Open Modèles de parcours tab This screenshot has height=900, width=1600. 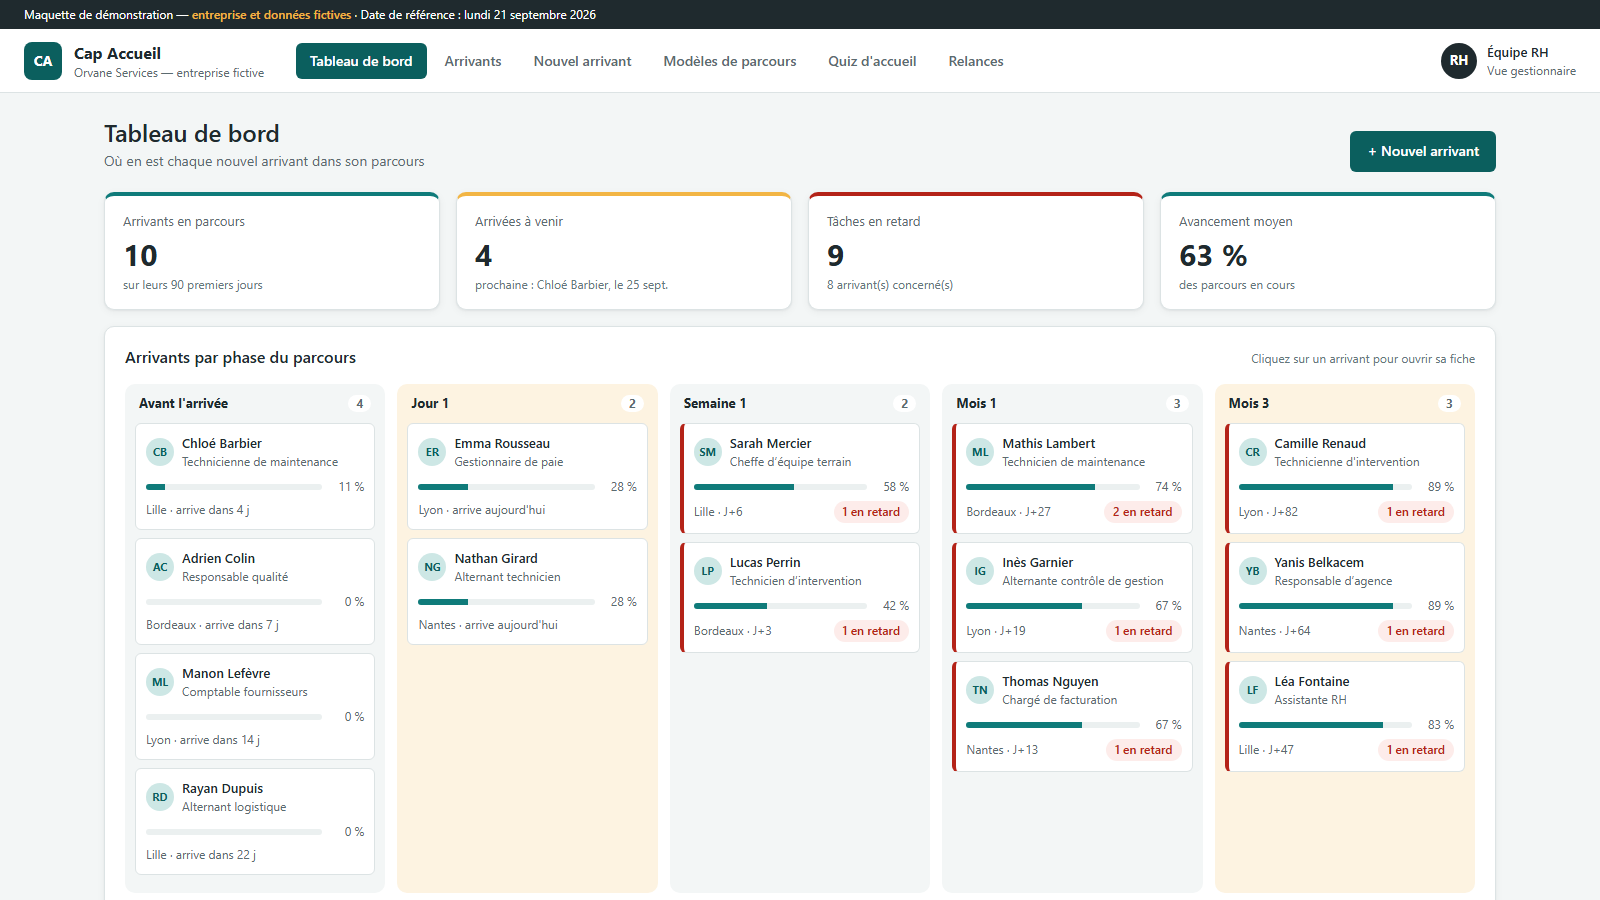[x=730, y=61]
